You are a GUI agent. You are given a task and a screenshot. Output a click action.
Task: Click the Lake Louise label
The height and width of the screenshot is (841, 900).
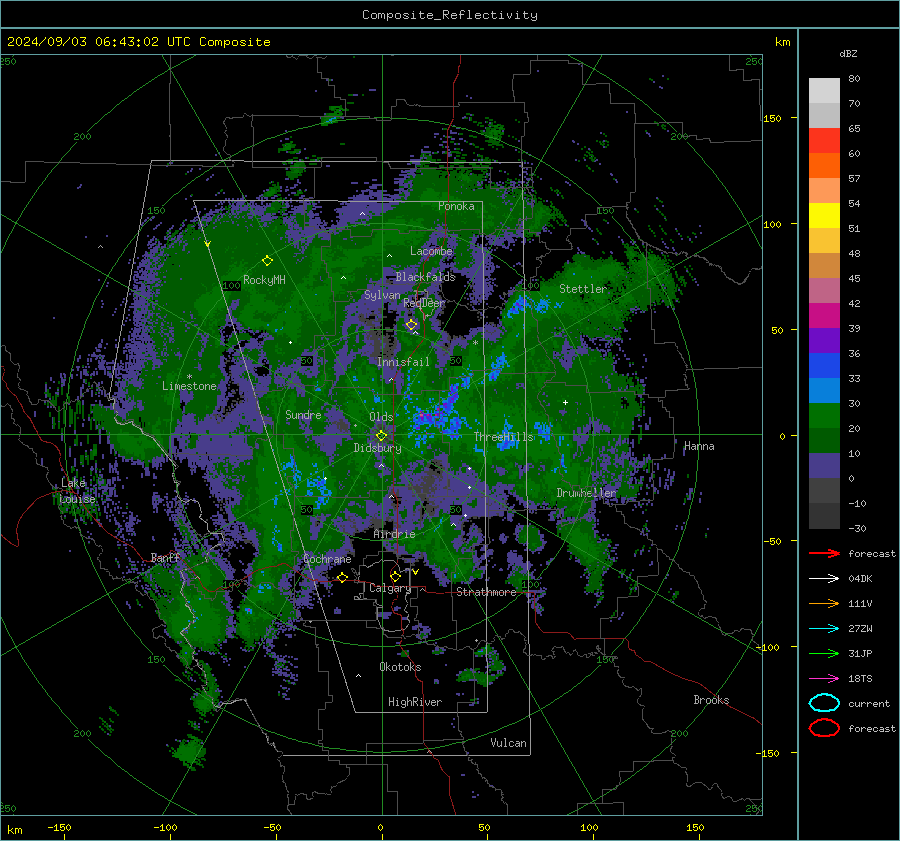coord(77,491)
